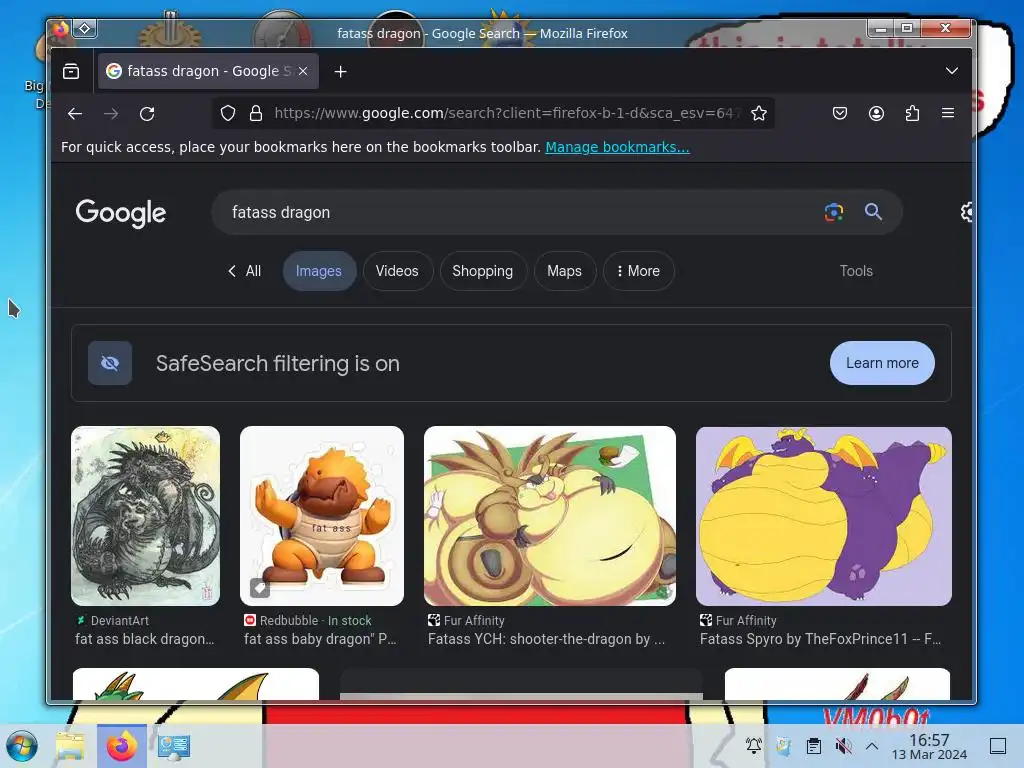
Task: Click the tracking protection shield icon
Action: pyautogui.click(x=227, y=114)
